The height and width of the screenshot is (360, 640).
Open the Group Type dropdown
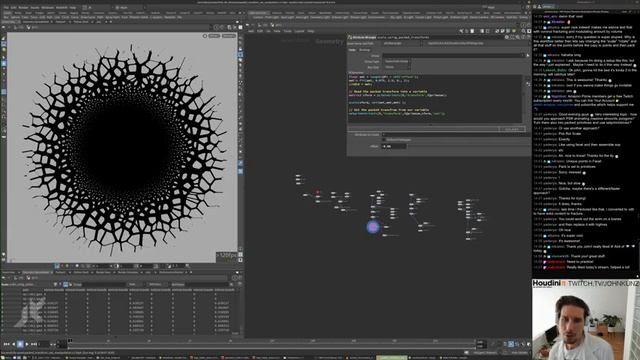coord(397,61)
